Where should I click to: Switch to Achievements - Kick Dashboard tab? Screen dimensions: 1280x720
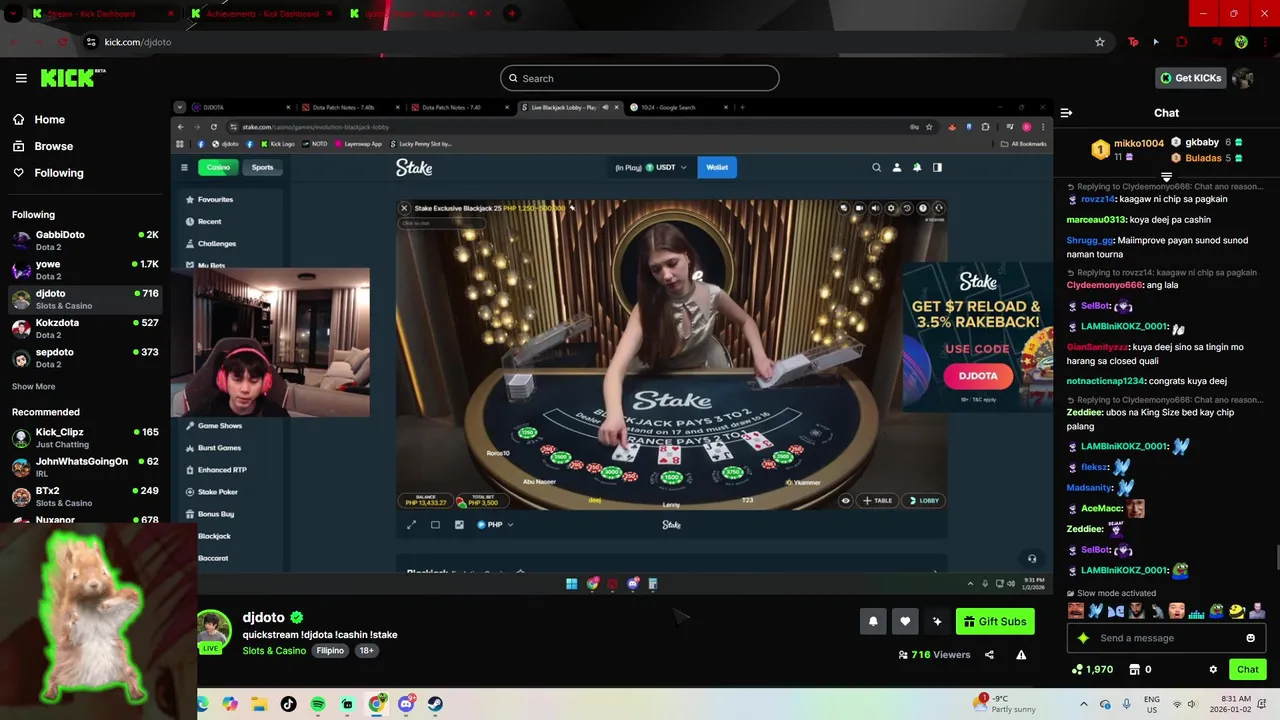click(x=263, y=14)
